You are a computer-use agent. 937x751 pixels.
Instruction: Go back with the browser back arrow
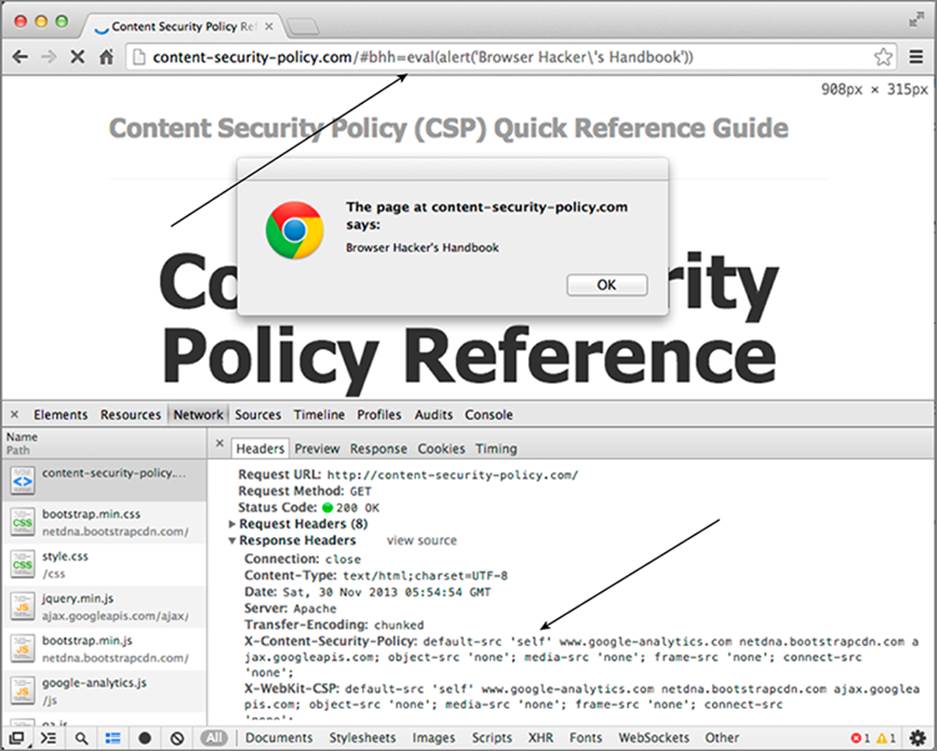coord(20,57)
